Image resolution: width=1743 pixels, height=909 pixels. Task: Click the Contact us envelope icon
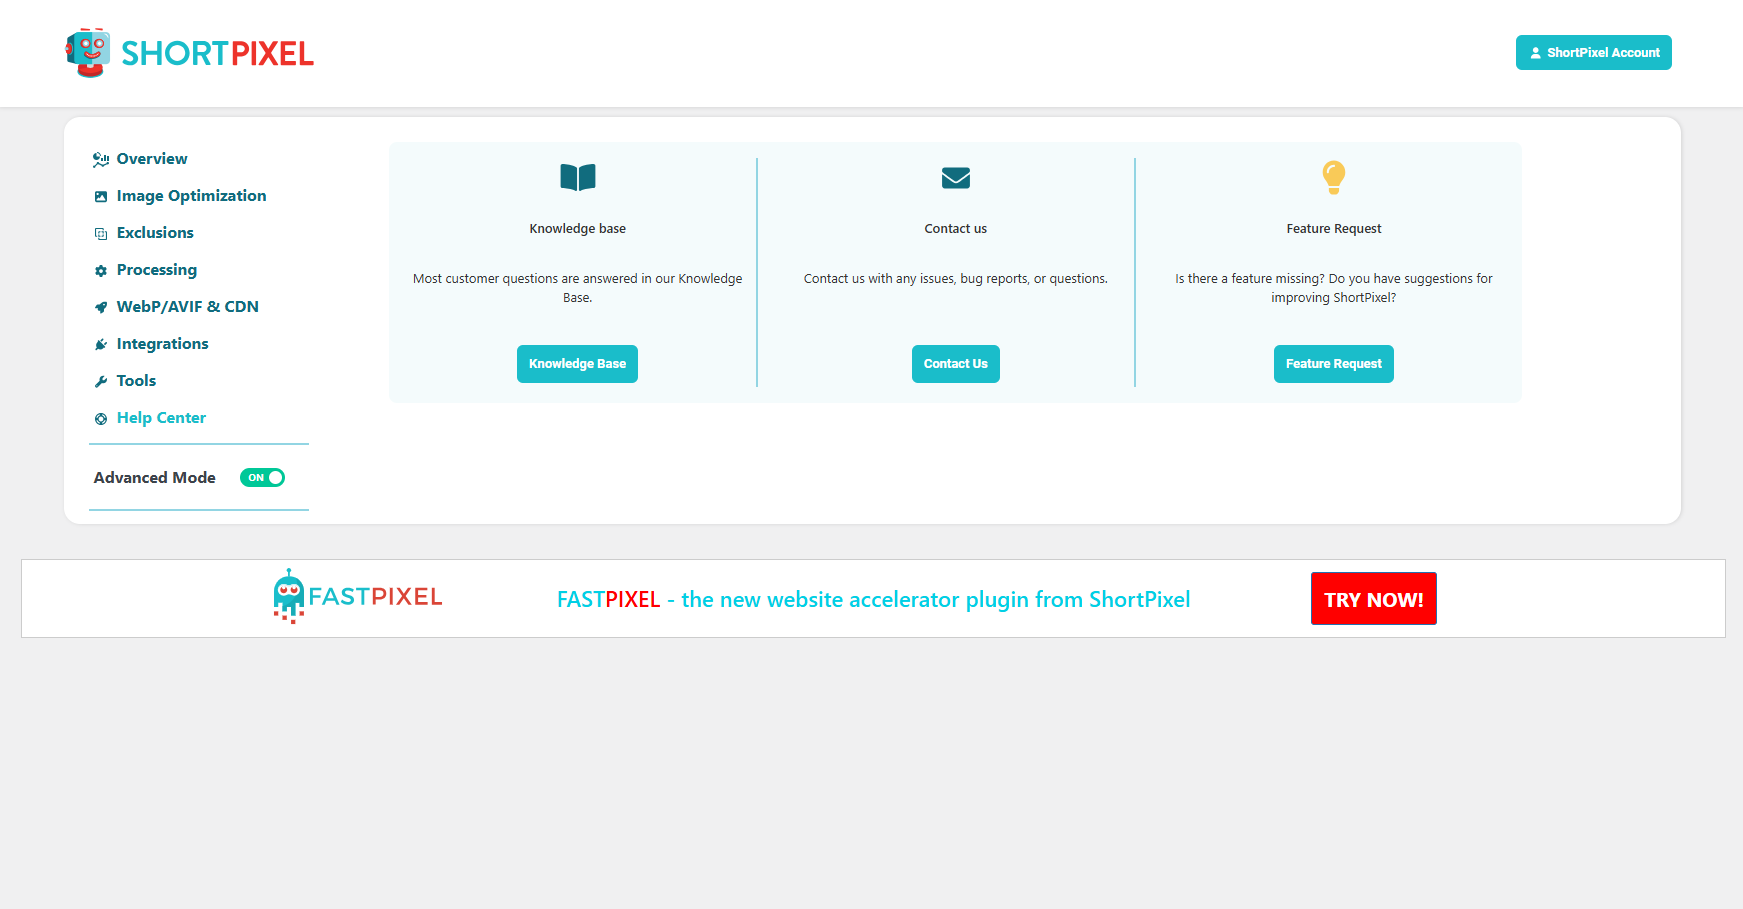click(956, 178)
